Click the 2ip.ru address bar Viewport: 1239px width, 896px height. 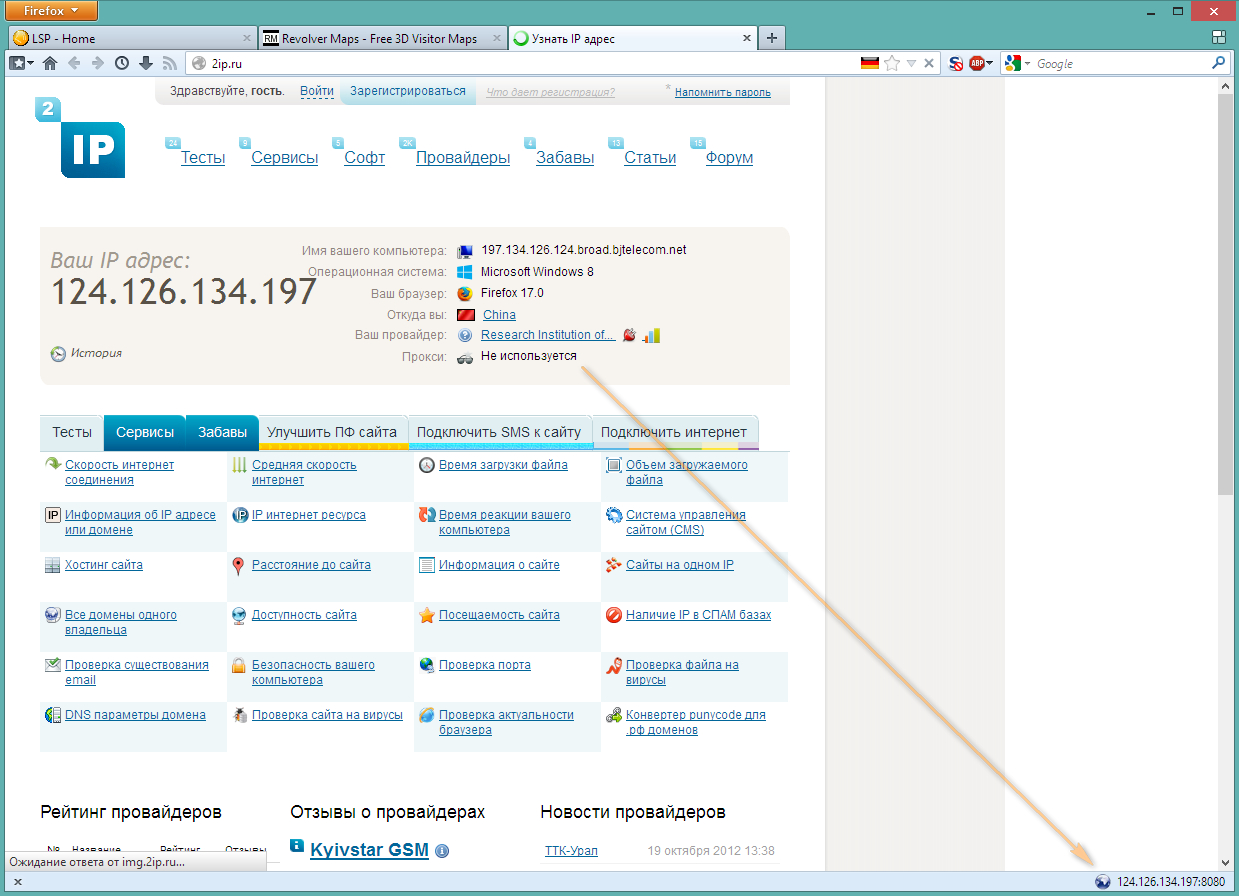click(x=520, y=63)
